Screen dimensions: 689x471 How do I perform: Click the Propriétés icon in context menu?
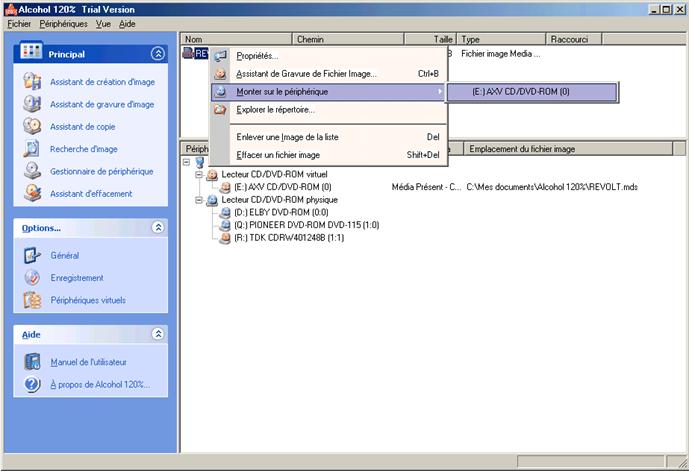pos(220,56)
